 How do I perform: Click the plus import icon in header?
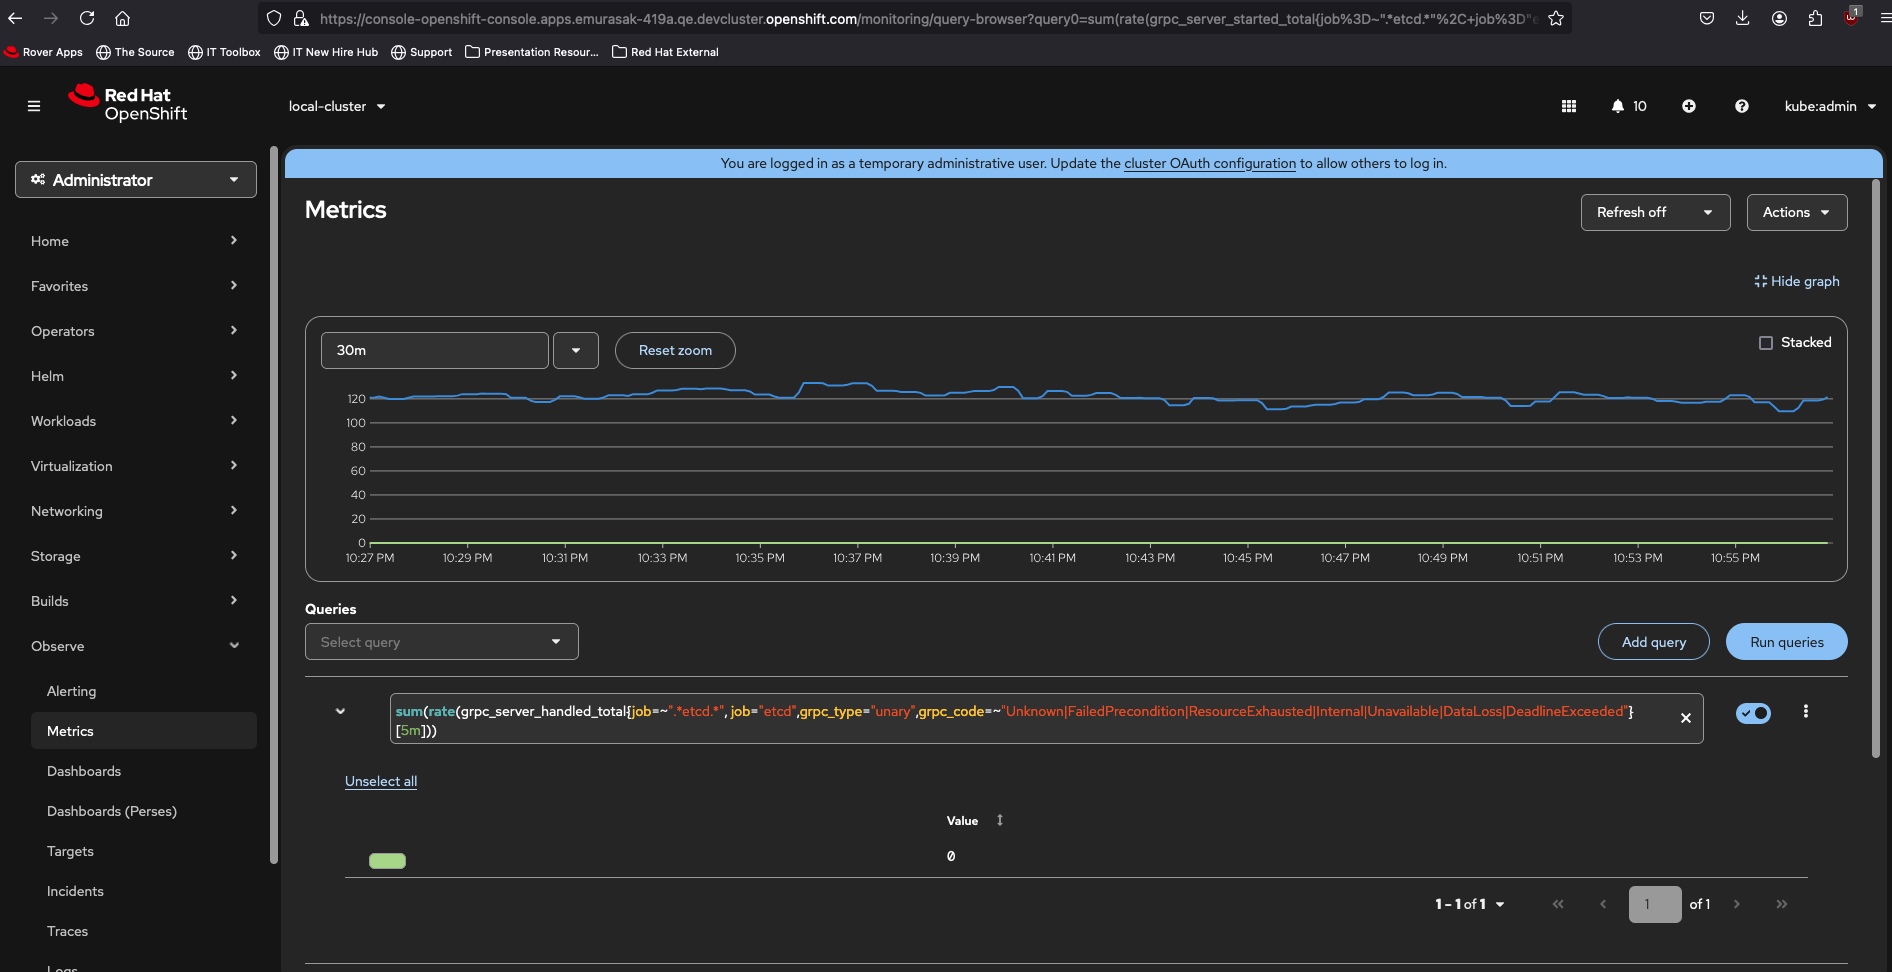click(x=1688, y=106)
